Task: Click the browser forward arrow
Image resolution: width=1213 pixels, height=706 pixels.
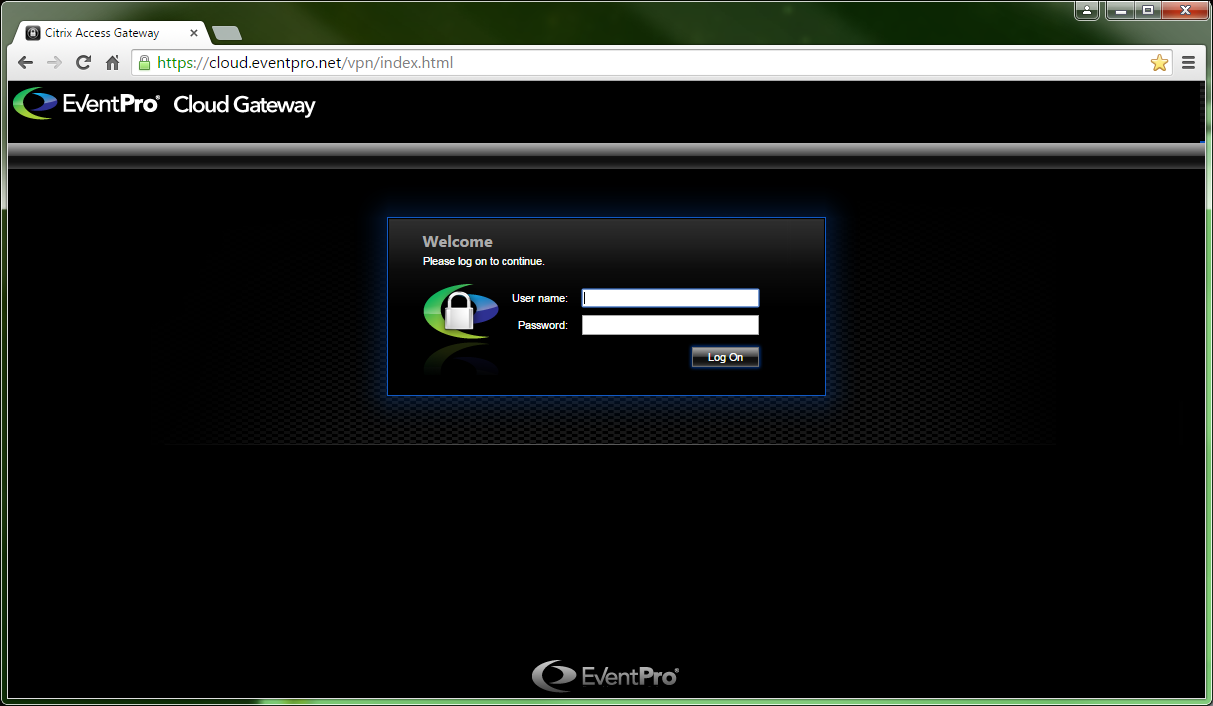Action: click(x=55, y=63)
